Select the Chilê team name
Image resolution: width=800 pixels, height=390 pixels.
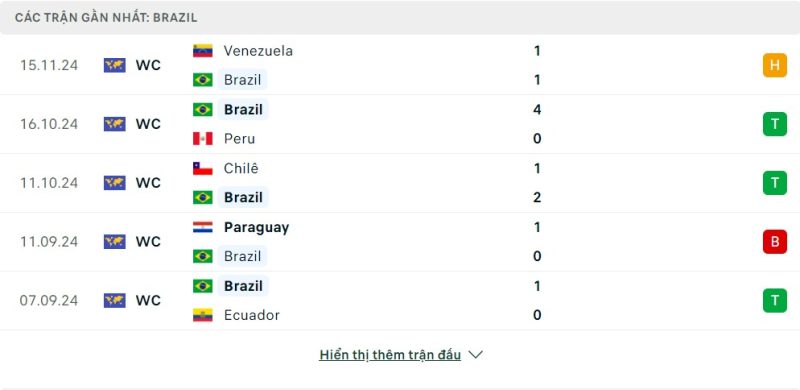[x=241, y=168]
